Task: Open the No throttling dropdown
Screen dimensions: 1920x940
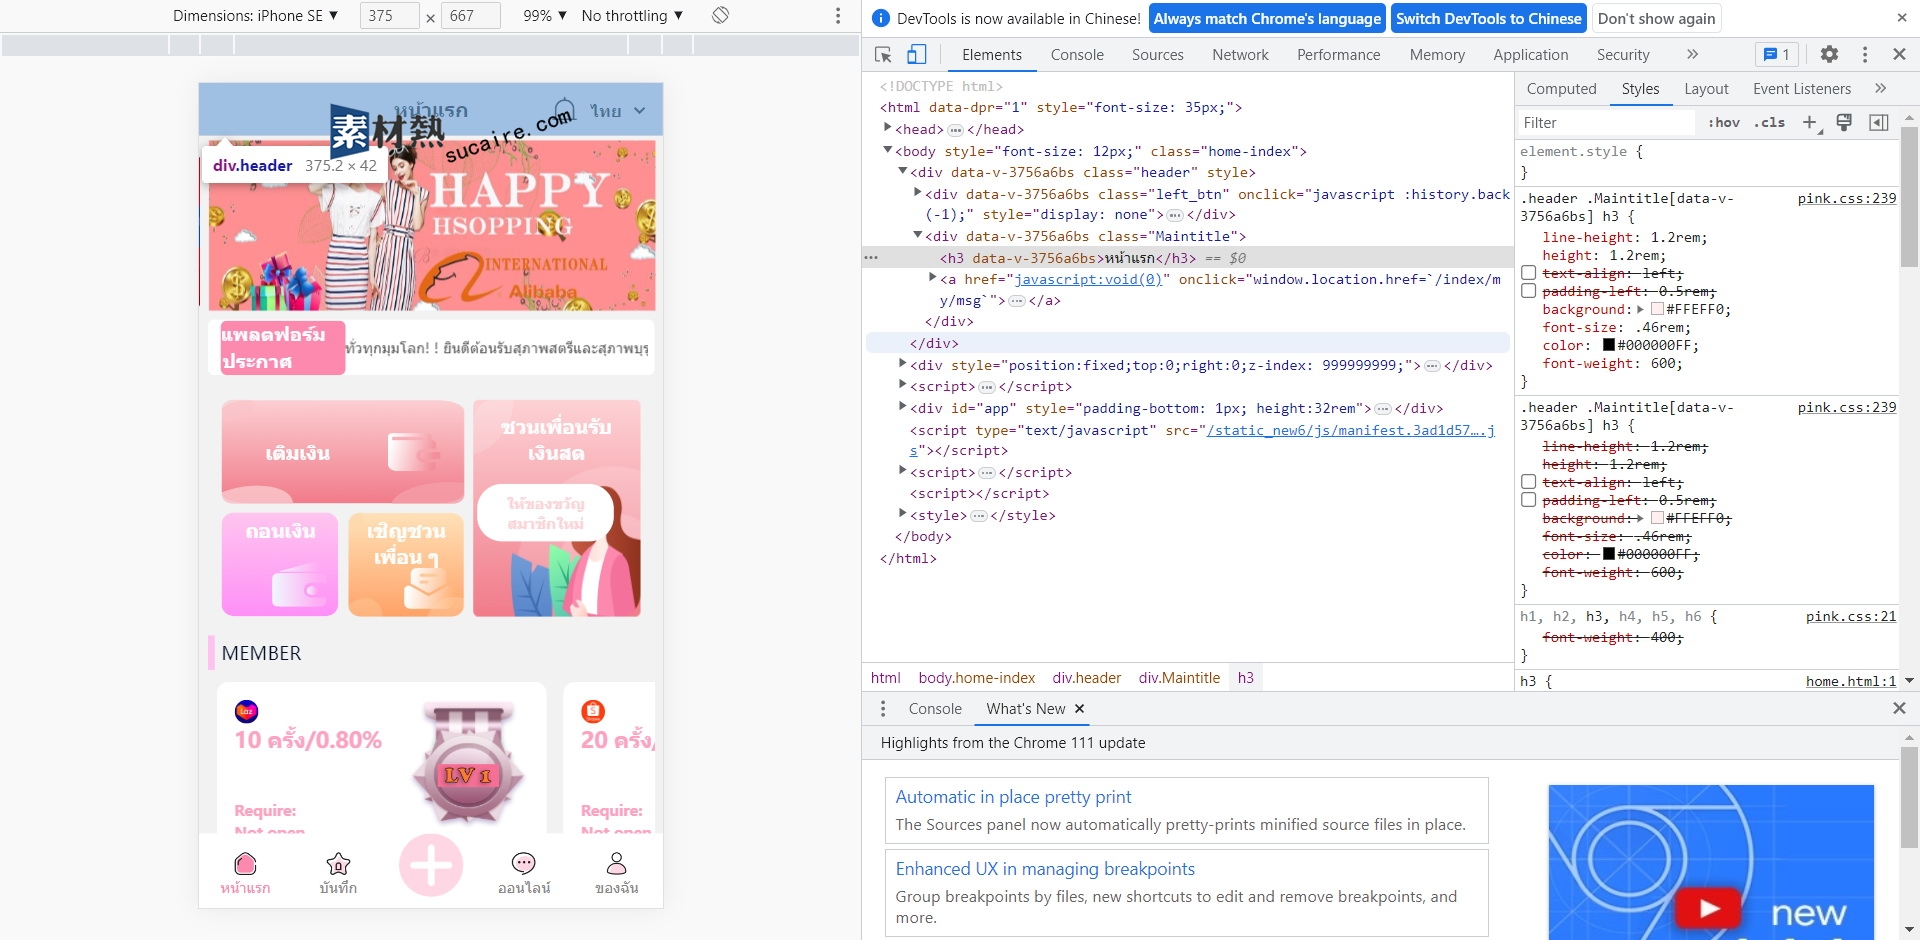Action: [x=632, y=16]
